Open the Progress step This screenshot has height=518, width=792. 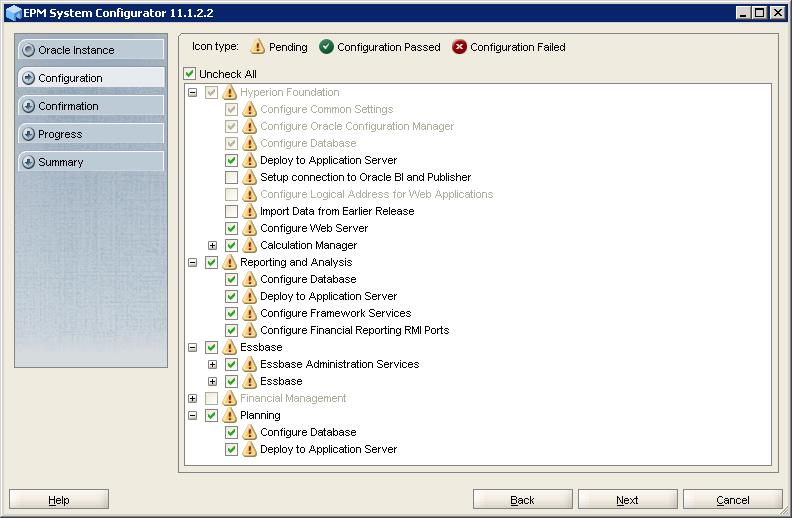point(91,134)
